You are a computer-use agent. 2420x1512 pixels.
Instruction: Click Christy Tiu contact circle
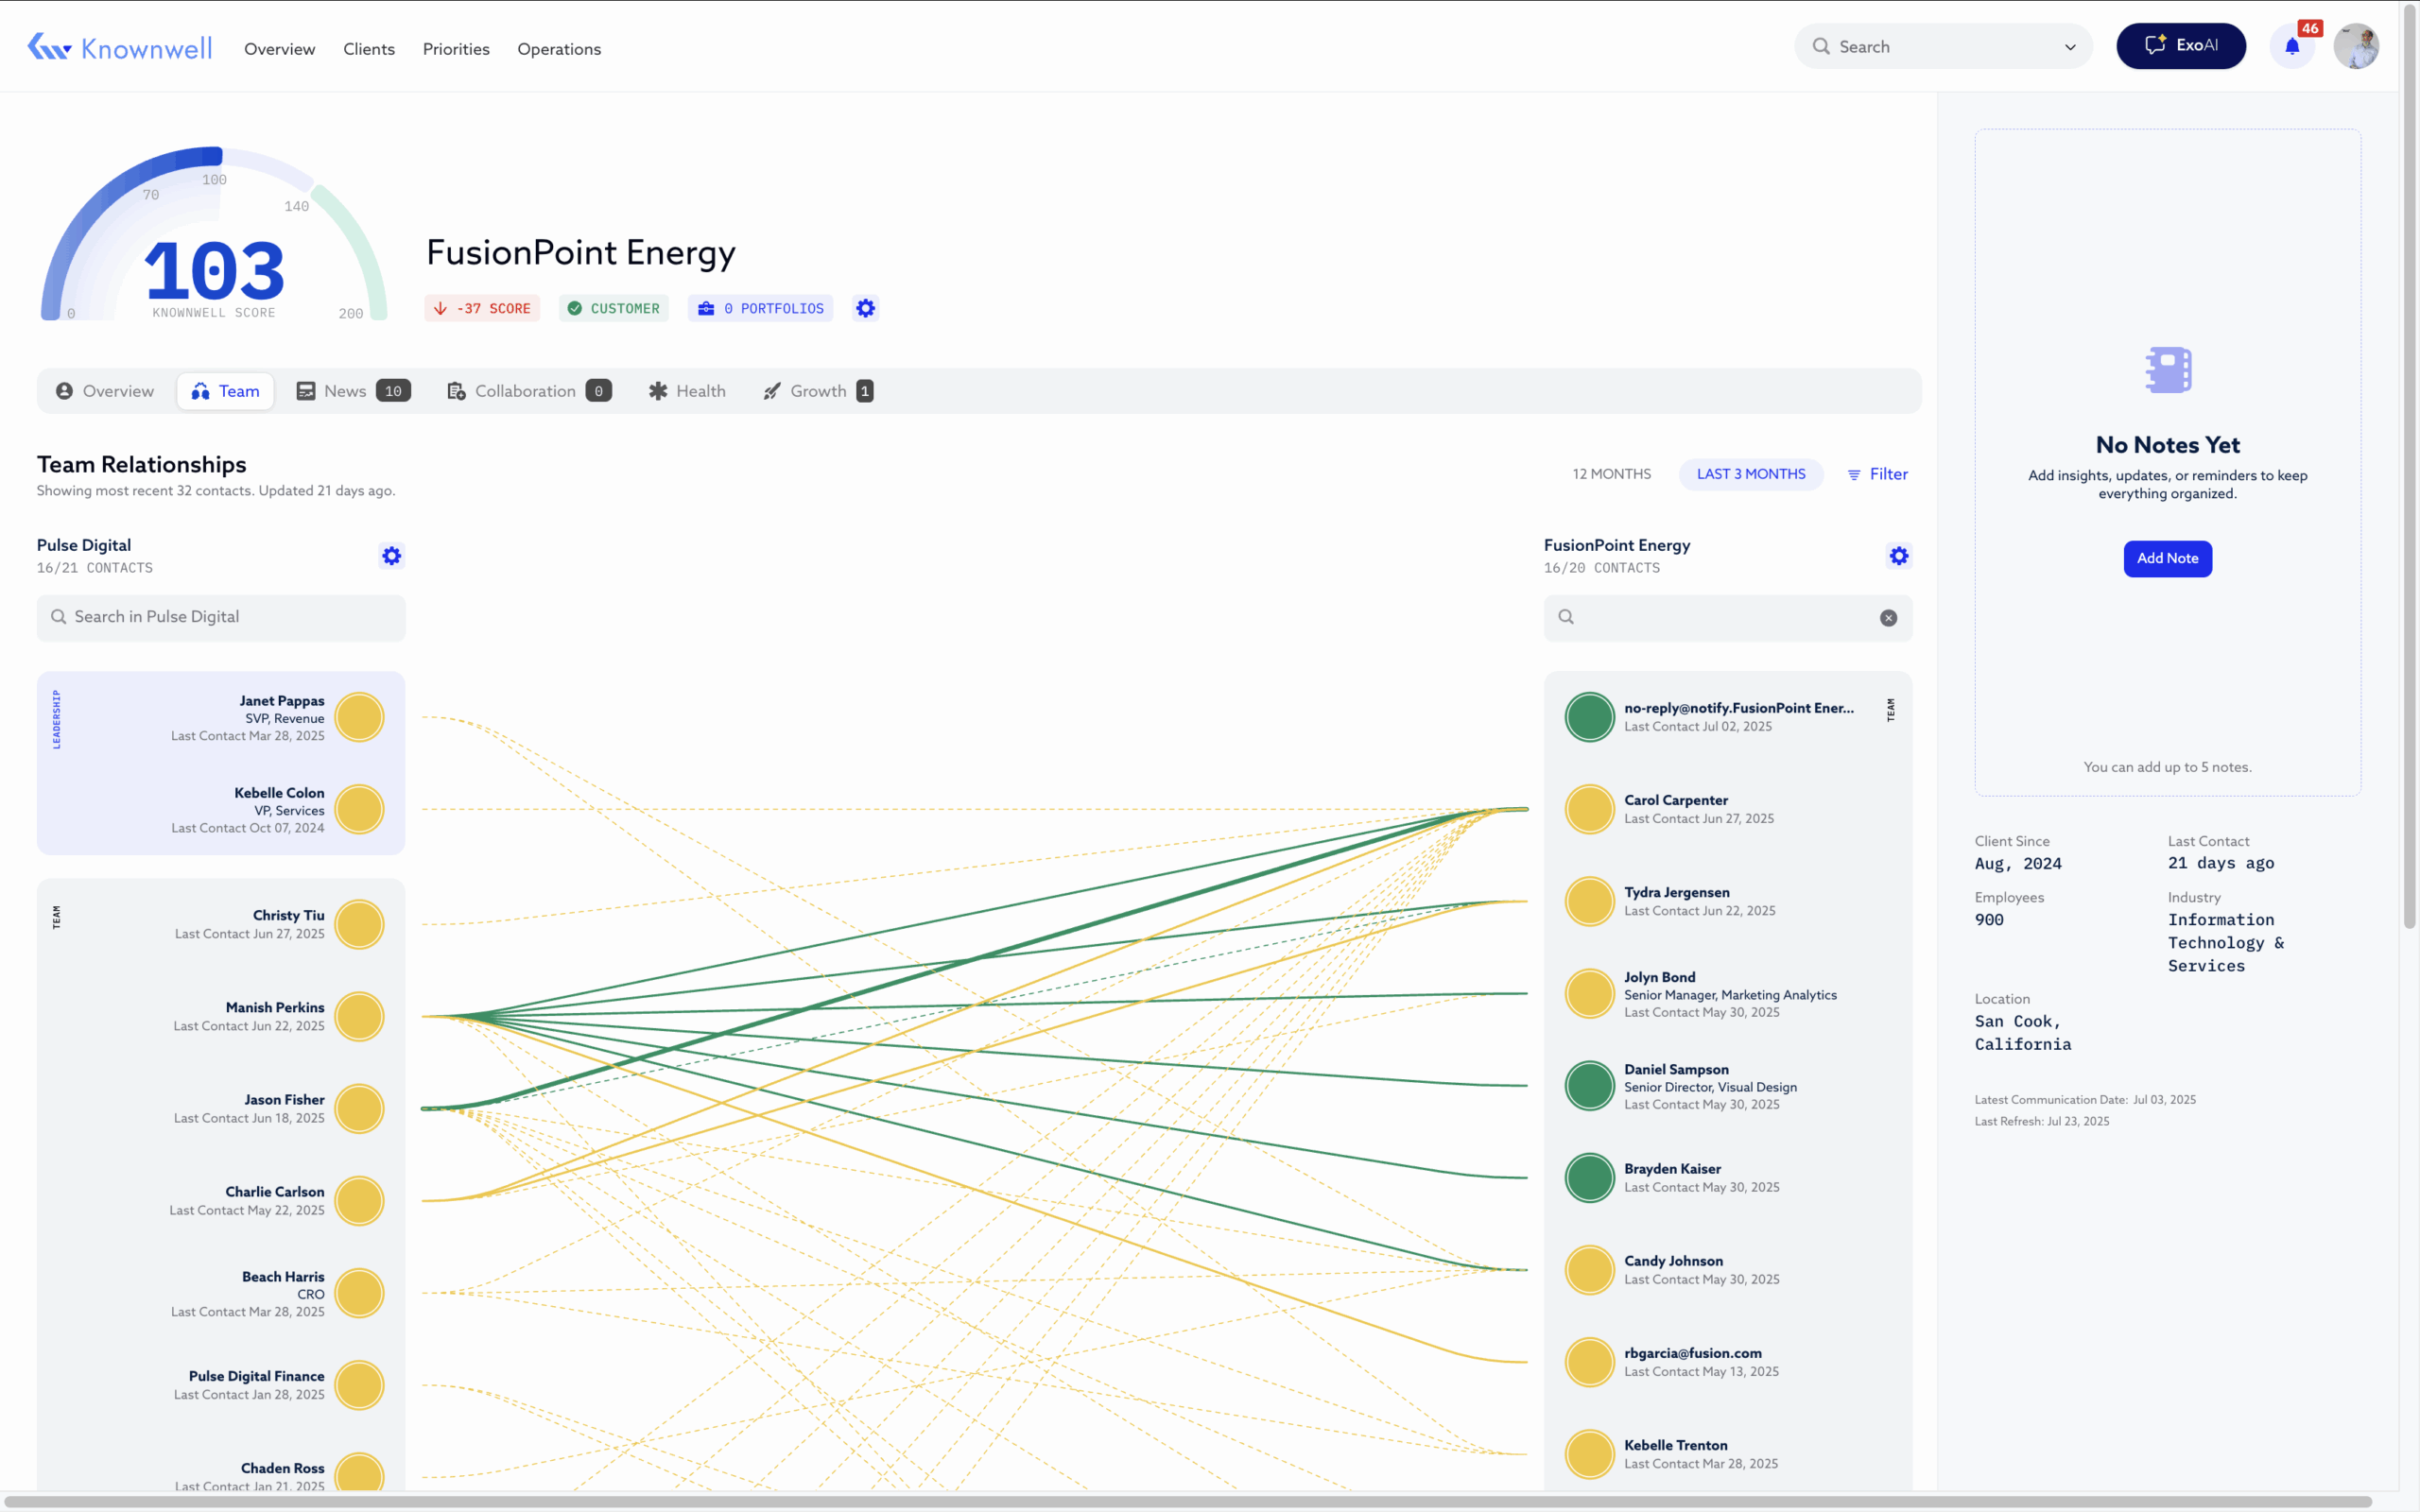pyautogui.click(x=360, y=924)
